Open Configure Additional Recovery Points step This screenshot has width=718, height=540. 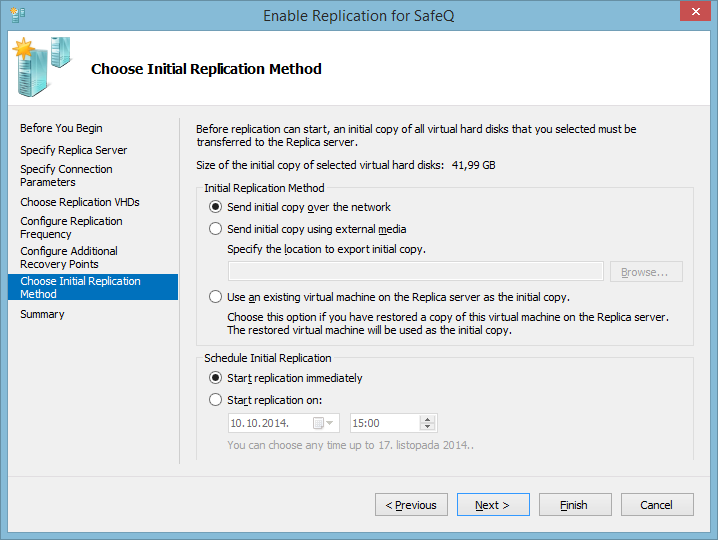[69, 257]
